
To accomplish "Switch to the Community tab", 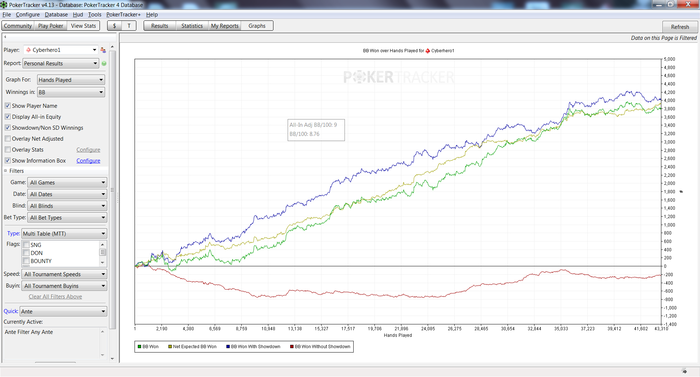I will (18, 26).
